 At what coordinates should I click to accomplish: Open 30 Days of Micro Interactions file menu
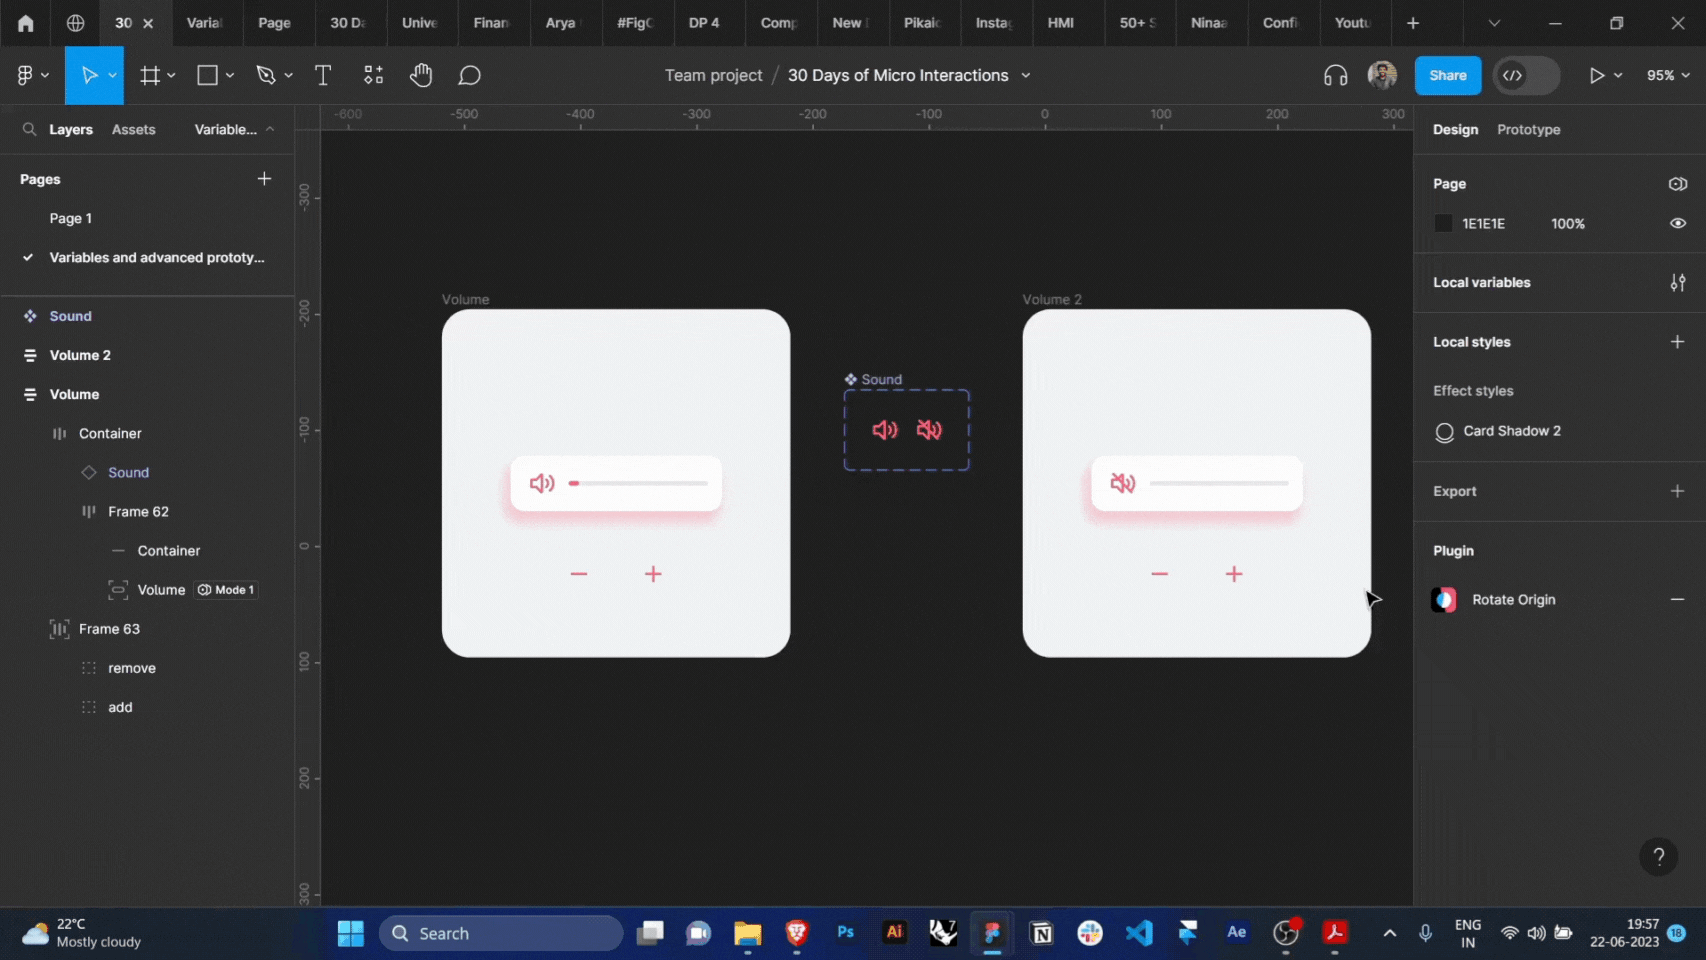click(x=1026, y=74)
